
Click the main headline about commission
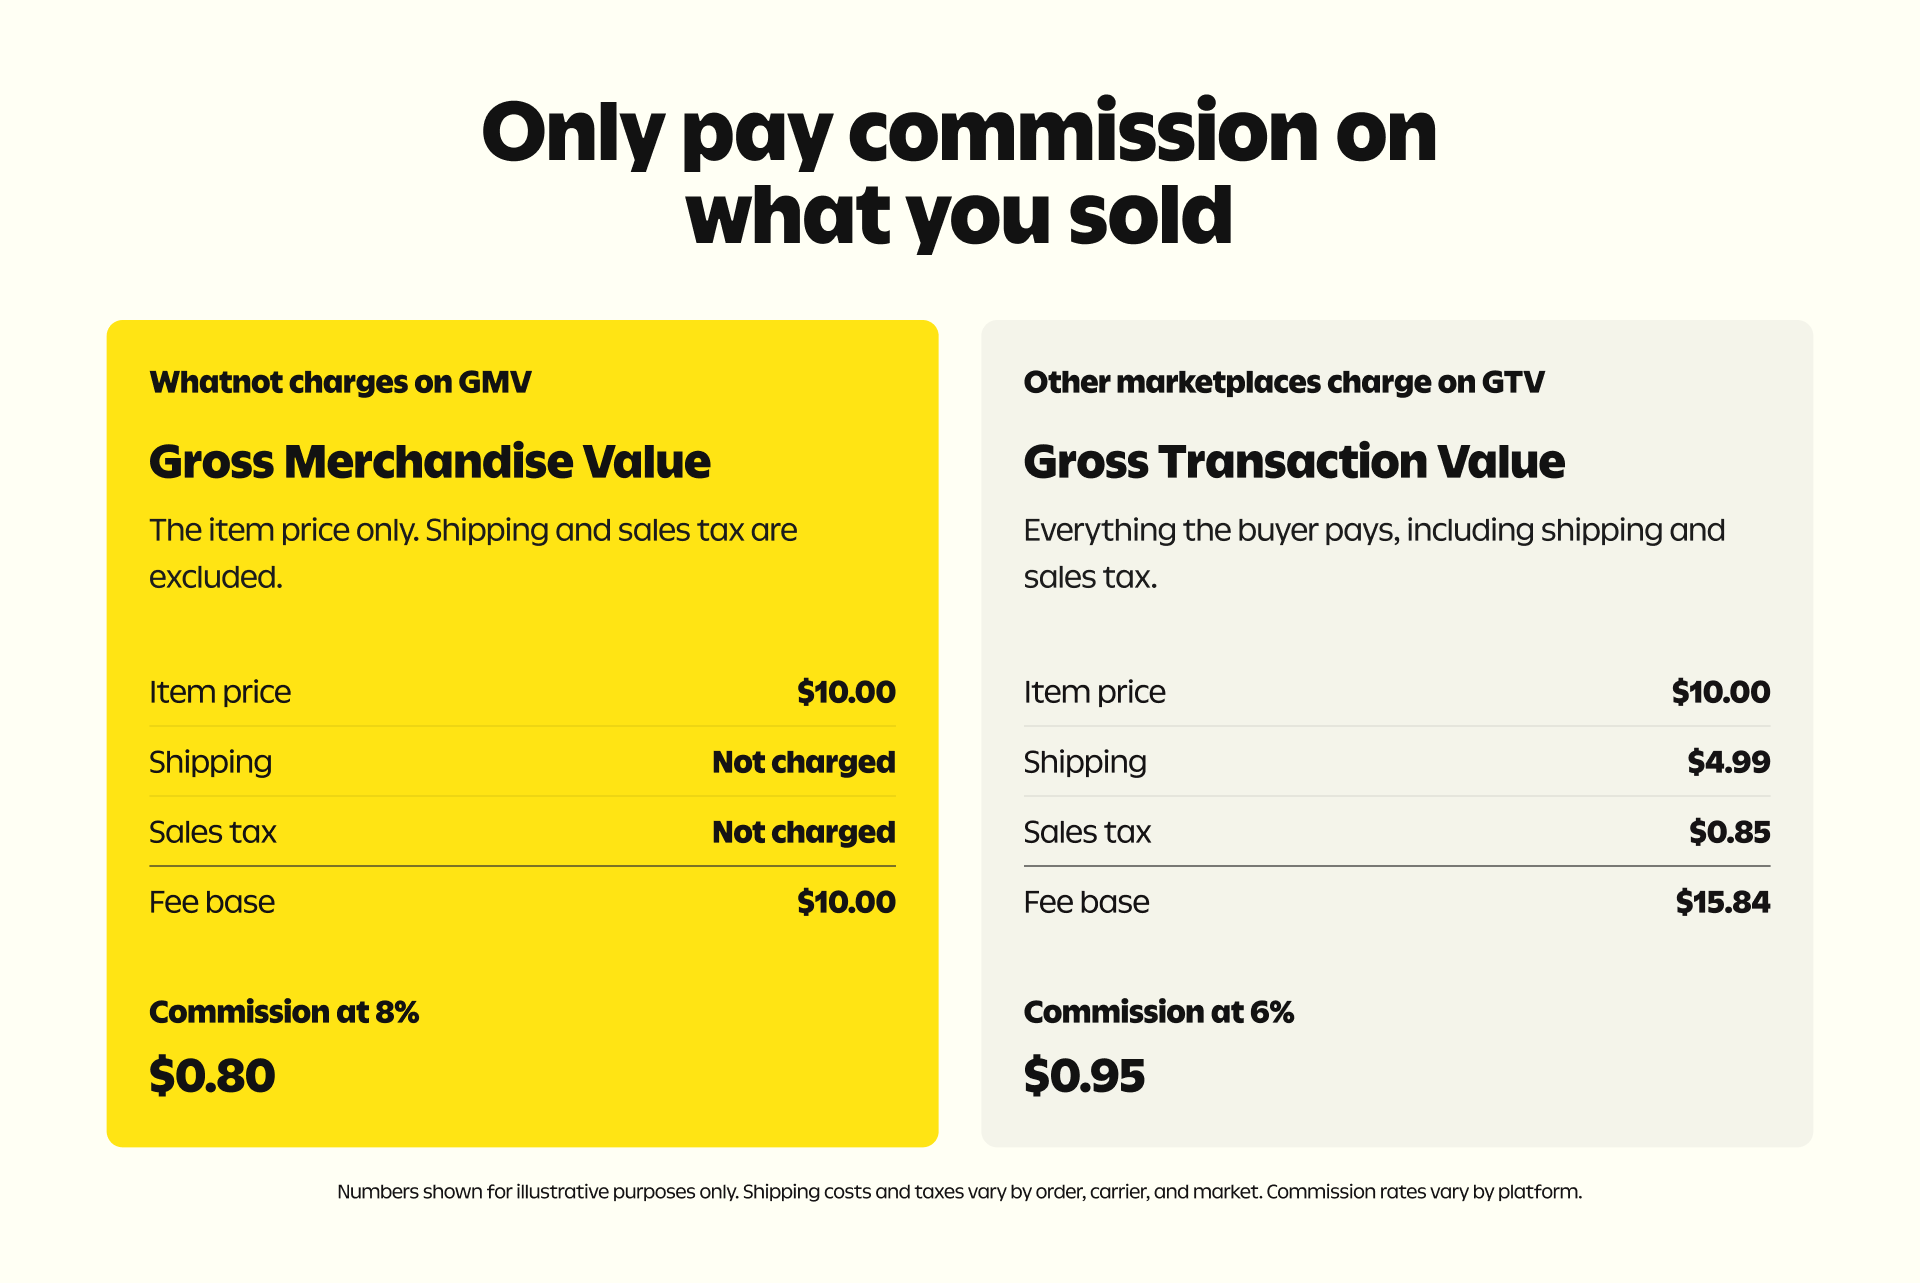(959, 172)
